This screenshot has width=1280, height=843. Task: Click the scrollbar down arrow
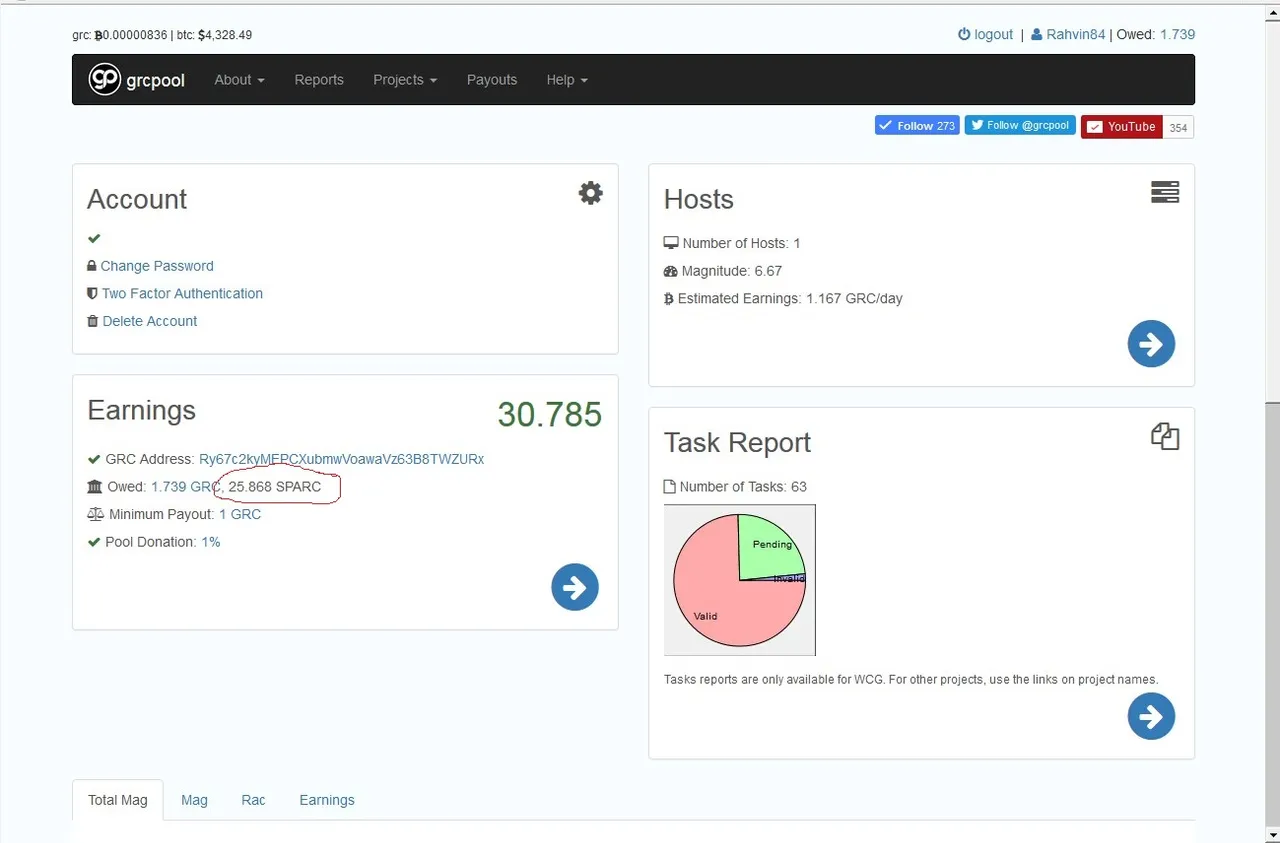[x=1272, y=834]
